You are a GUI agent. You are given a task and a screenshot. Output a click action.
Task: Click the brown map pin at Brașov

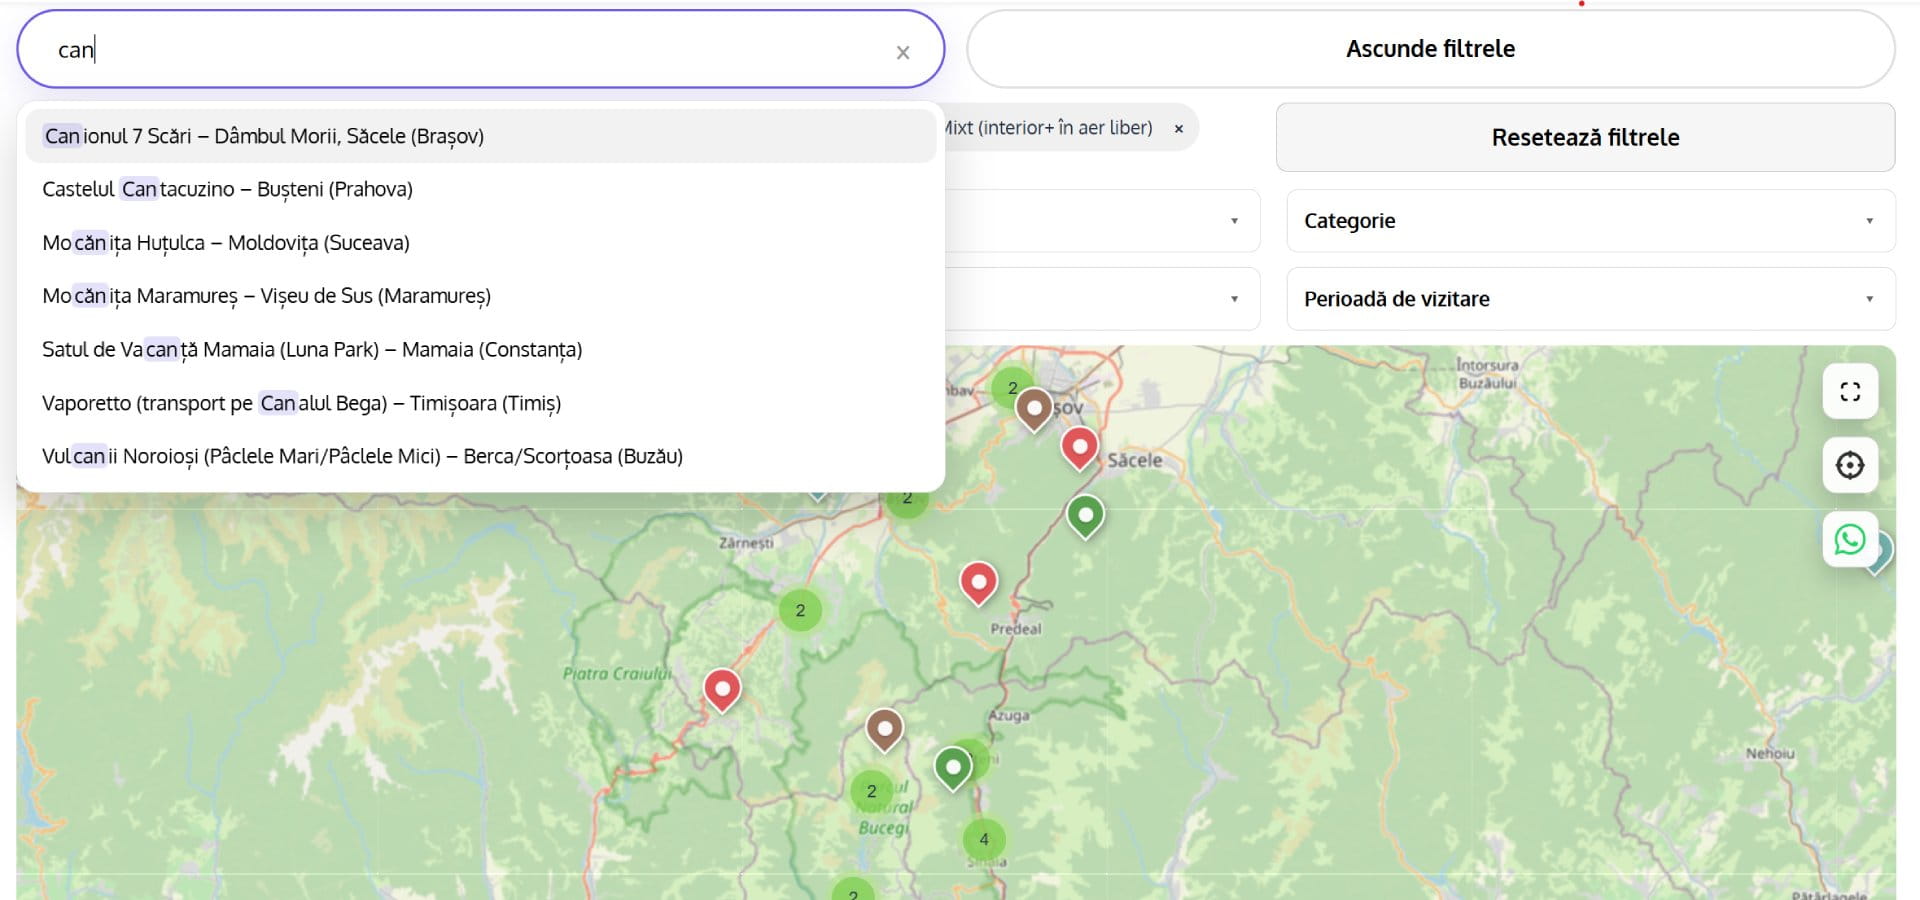coord(1034,409)
